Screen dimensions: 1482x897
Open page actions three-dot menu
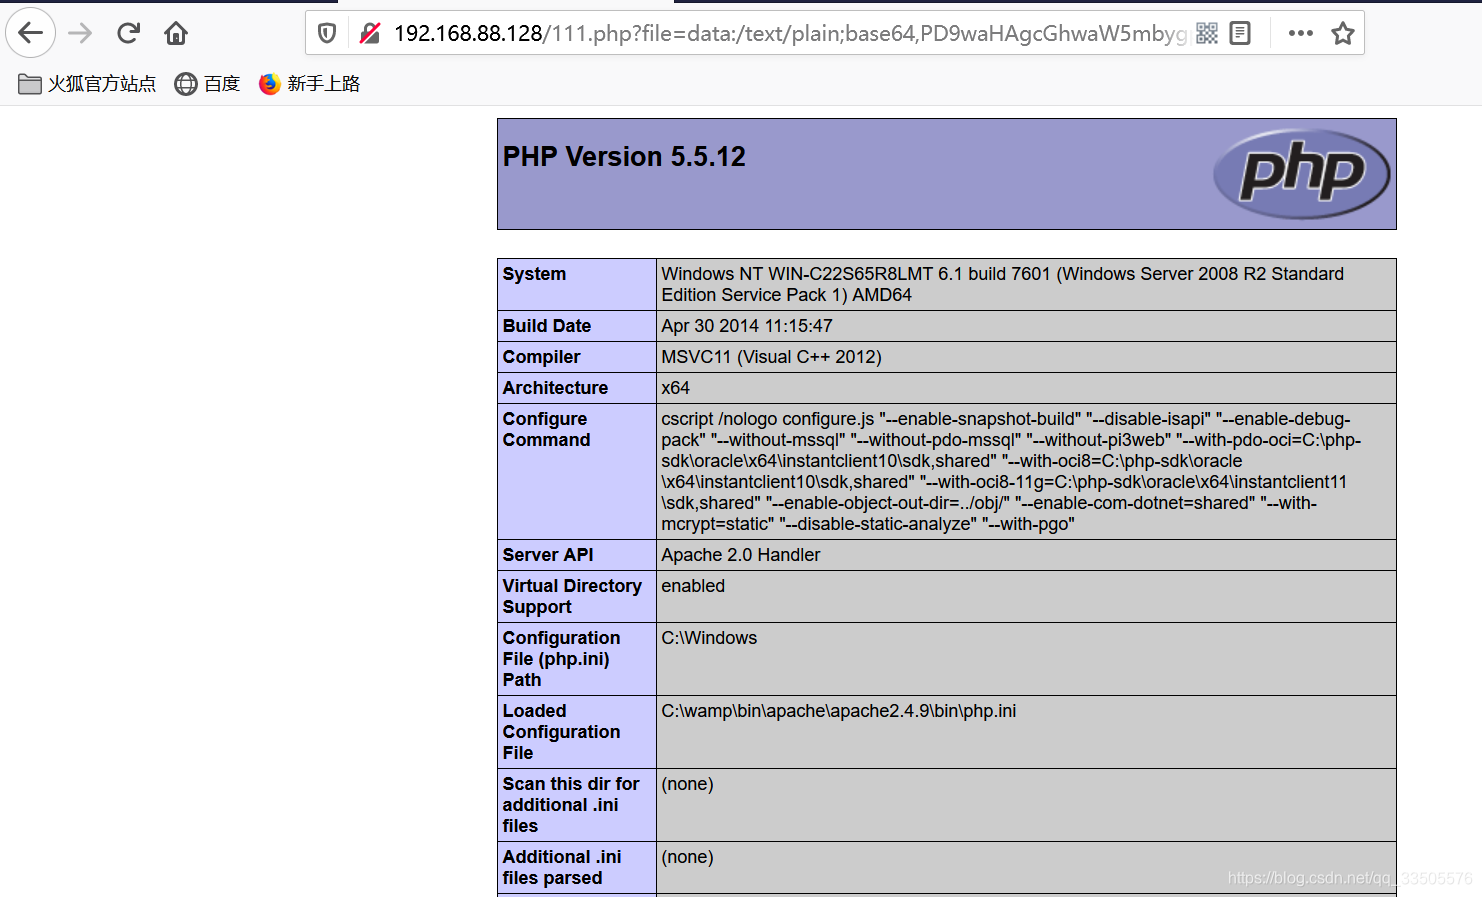tap(1301, 33)
